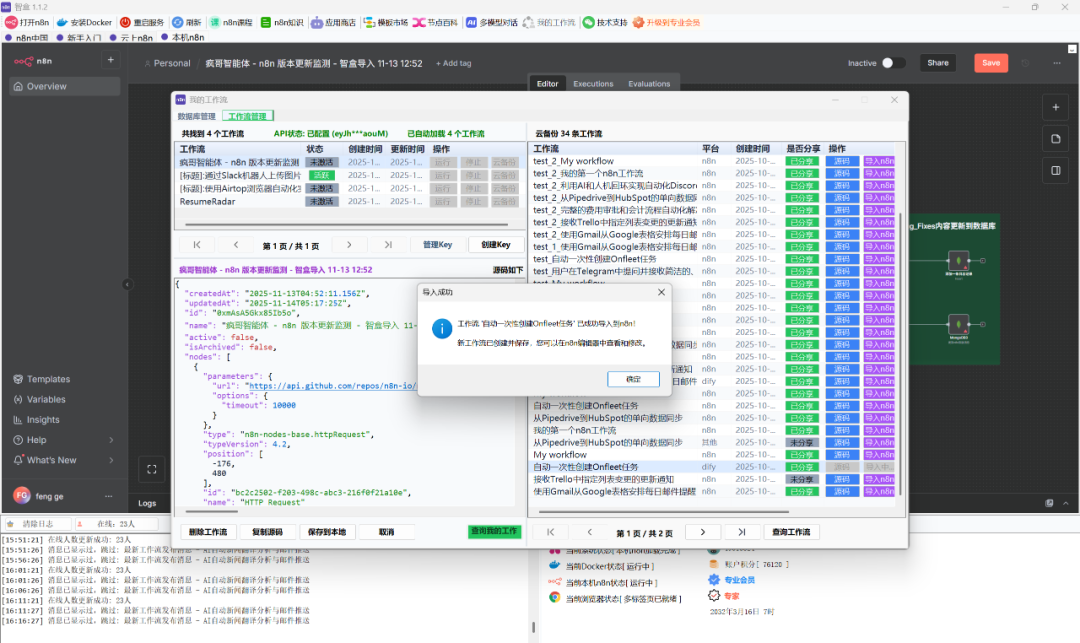Open the three-dot menu beside feng ge
This screenshot has height=643, width=1080.
point(107,495)
